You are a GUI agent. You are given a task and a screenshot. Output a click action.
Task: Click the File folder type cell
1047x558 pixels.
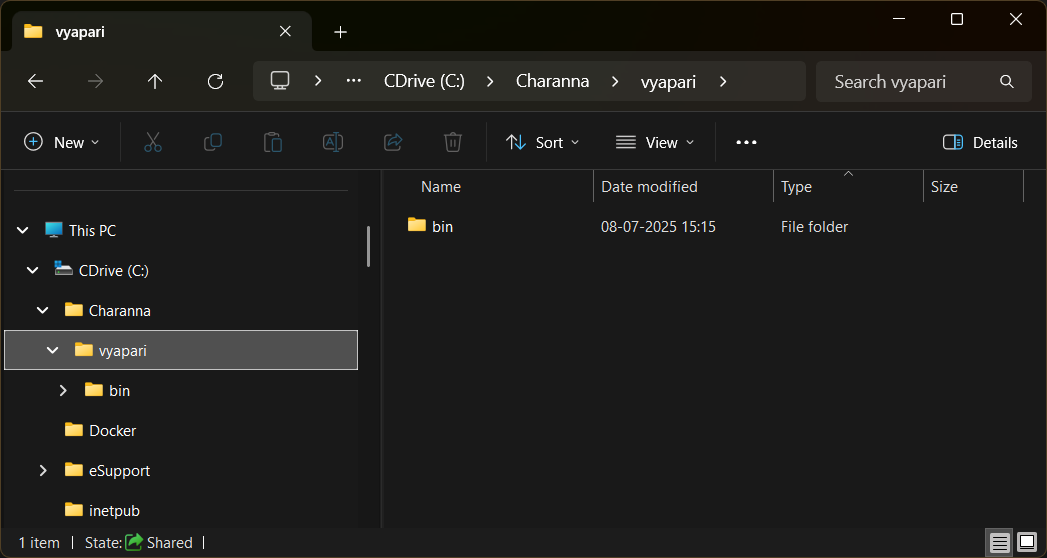tap(814, 227)
